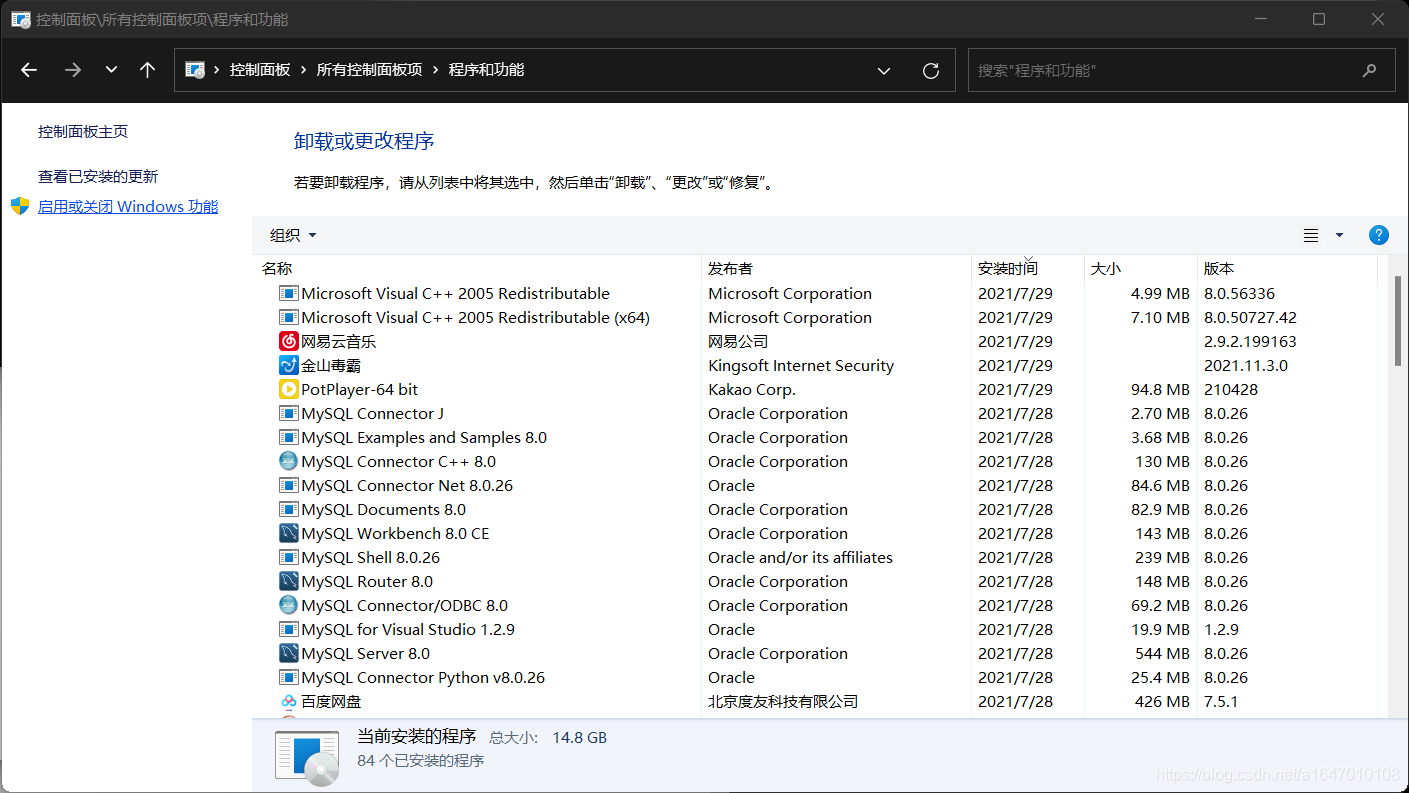Click the MySQL Workbench 8.0 CE icon
The height and width of the screenshot is (793, 1409).
pyautogui.click(x=288, y=534)
